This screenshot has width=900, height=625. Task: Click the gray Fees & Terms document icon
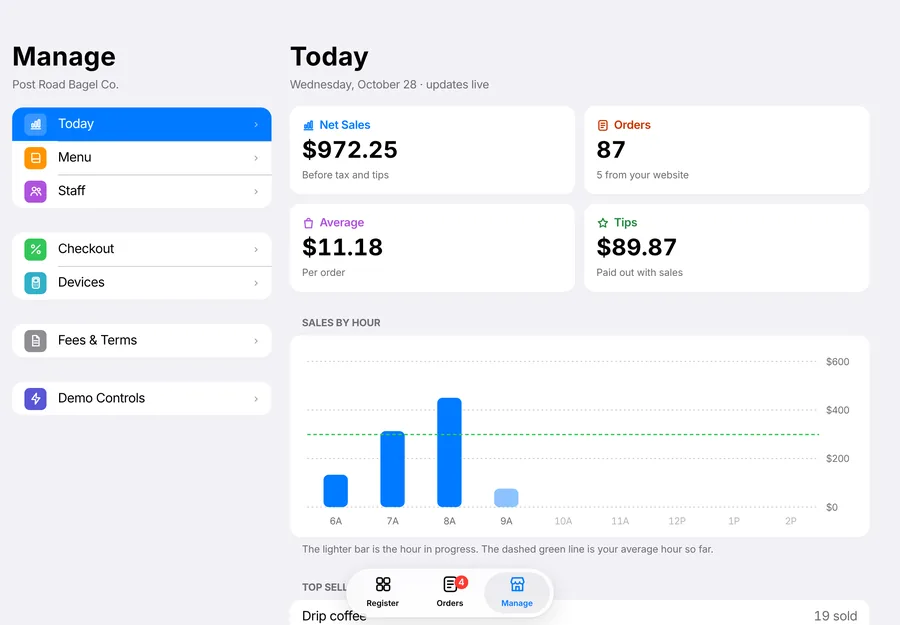point(36,341)
